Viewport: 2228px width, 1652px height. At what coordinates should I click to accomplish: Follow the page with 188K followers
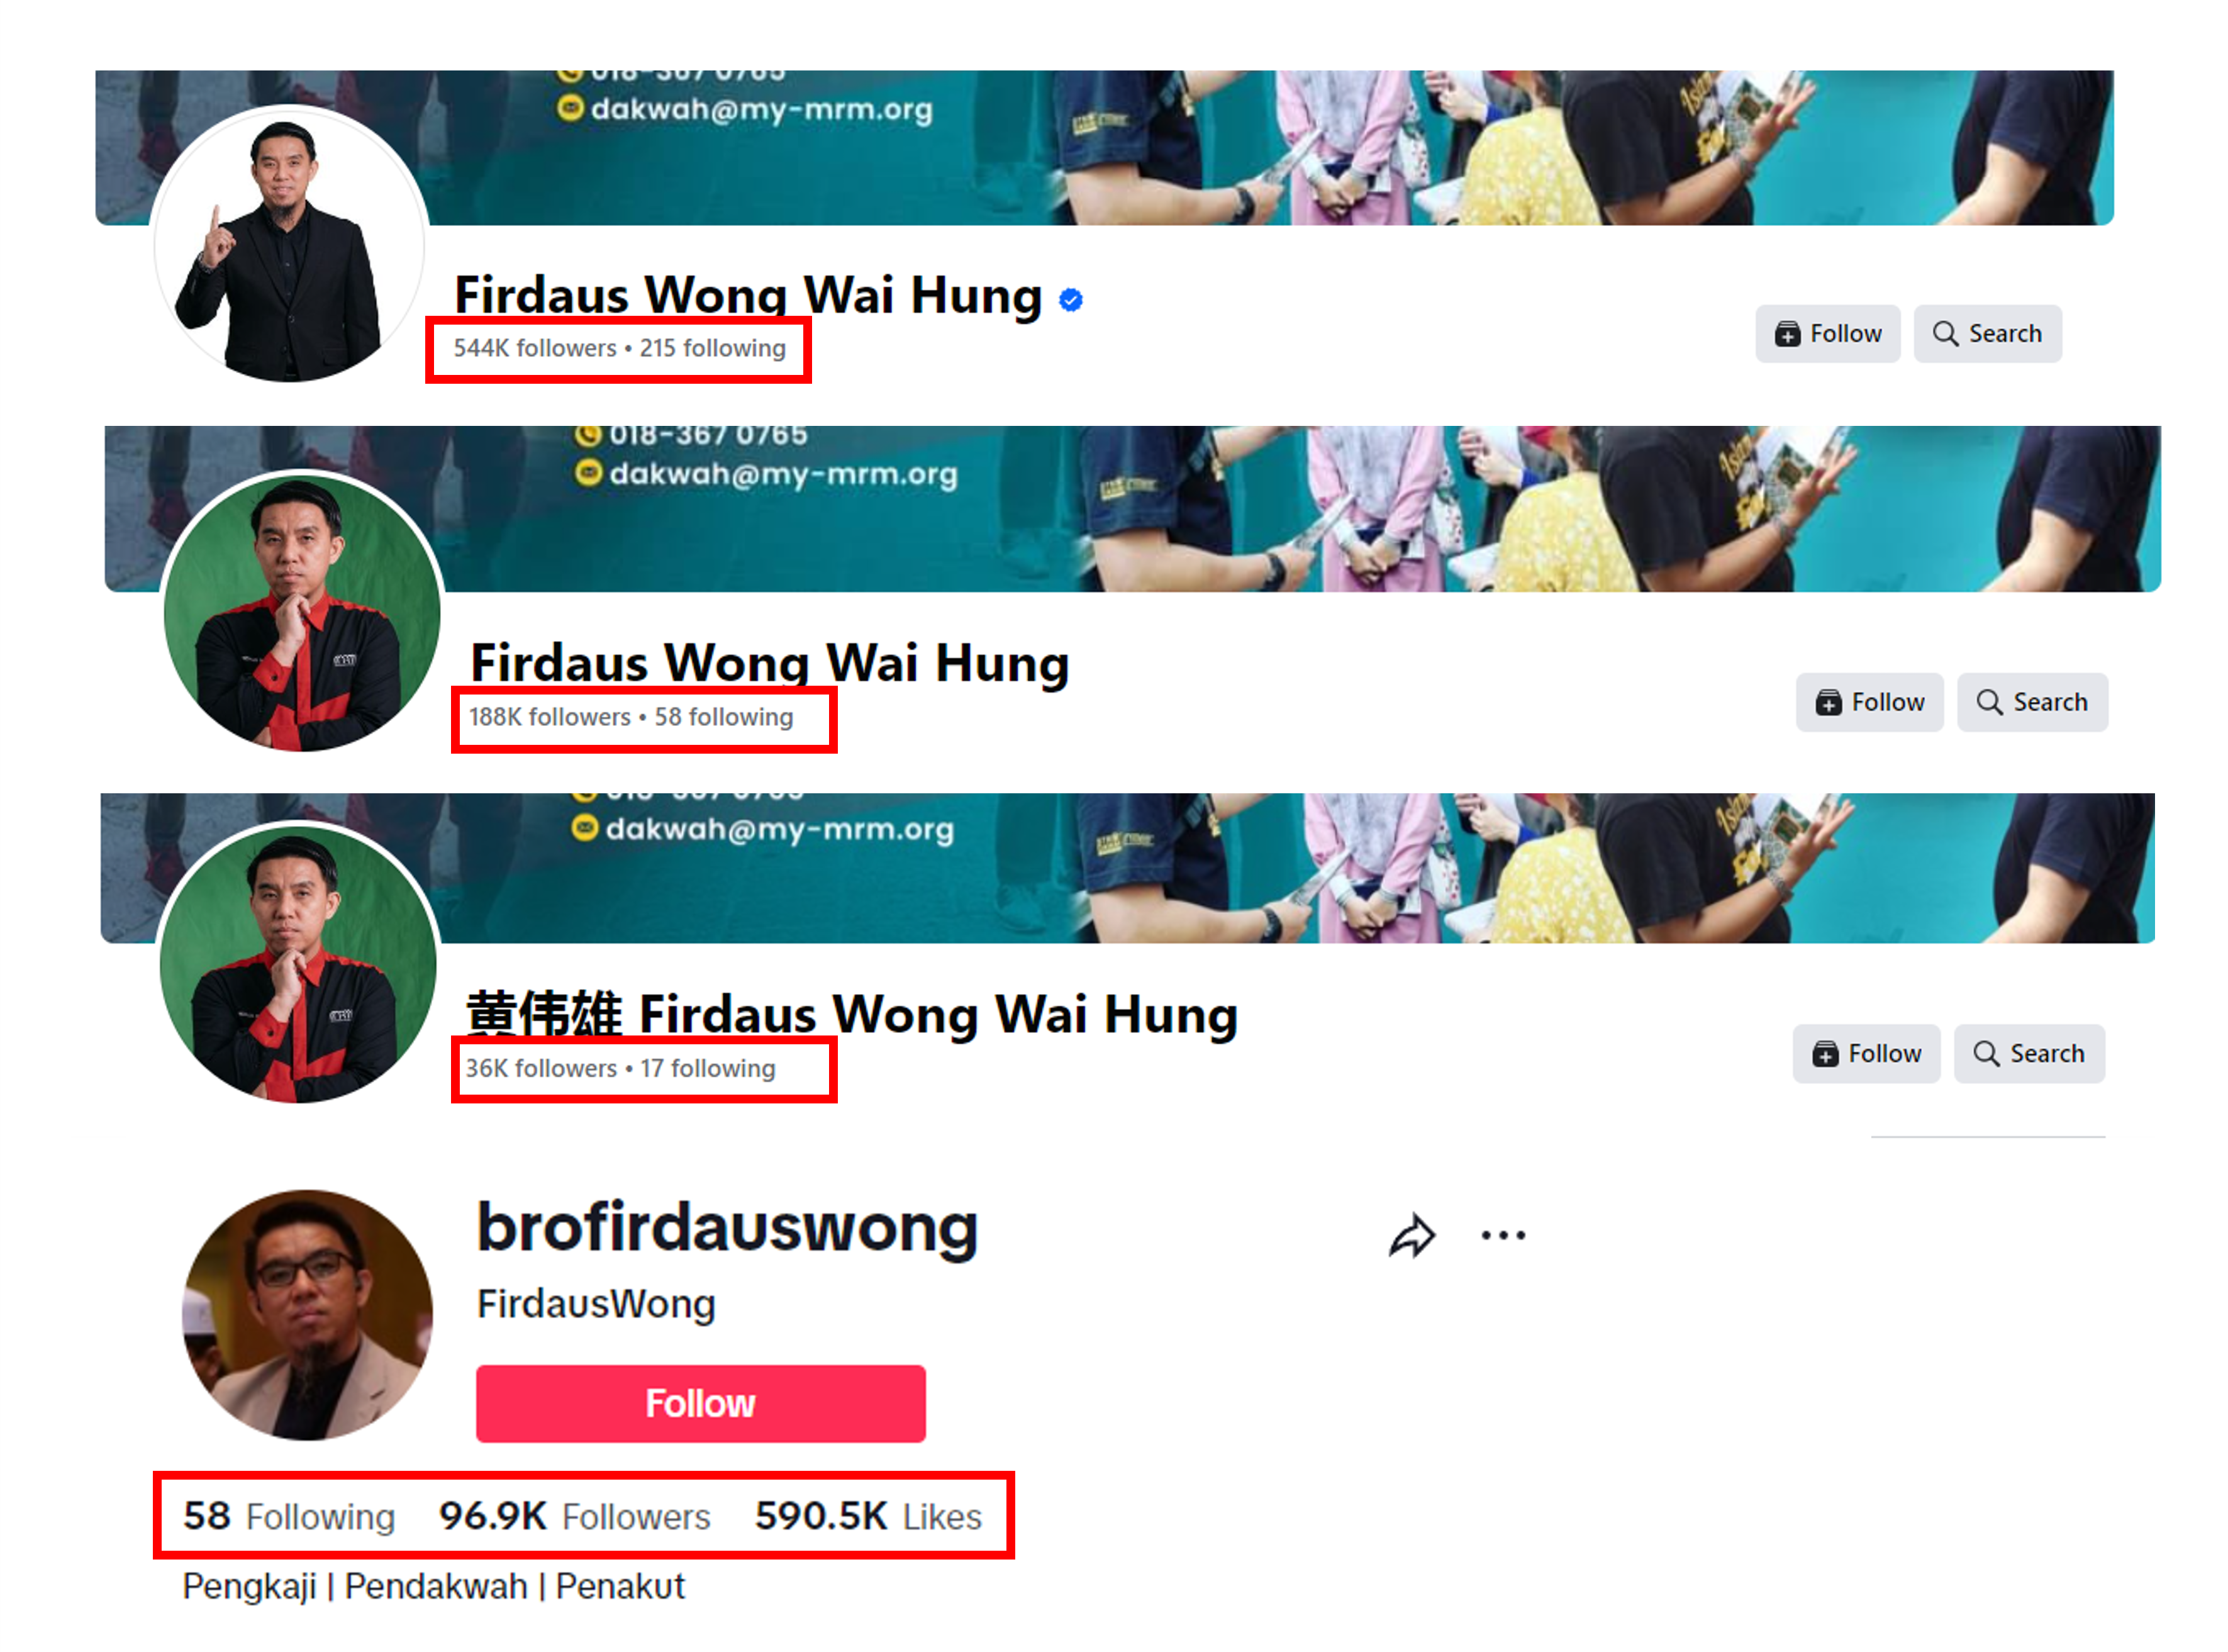(x=1869, y=702)
